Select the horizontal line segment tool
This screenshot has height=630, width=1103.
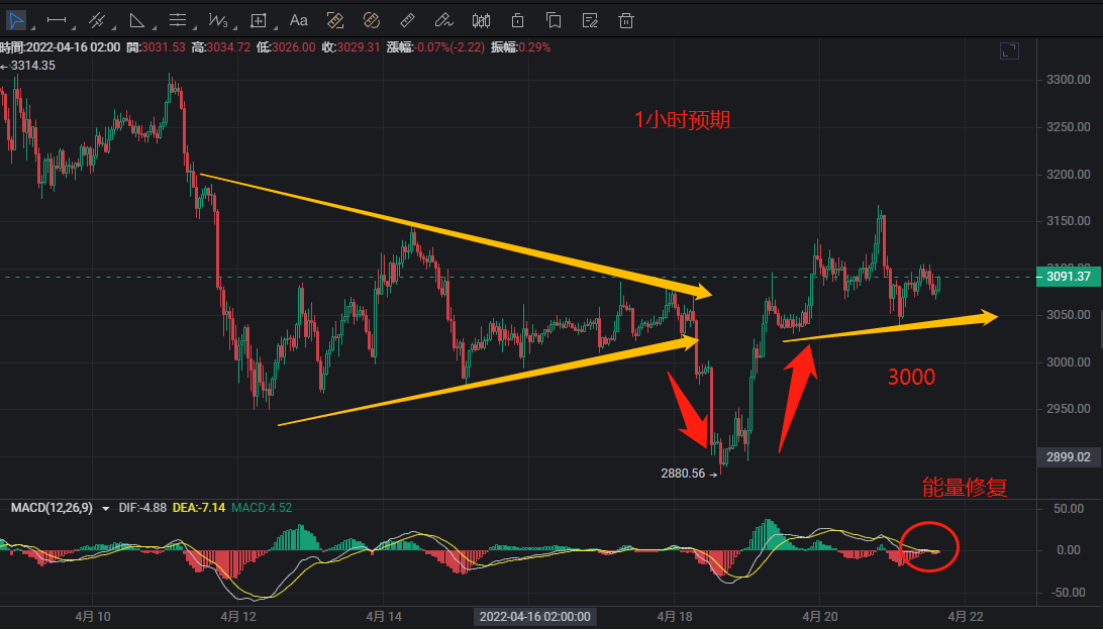coord(56,20)
